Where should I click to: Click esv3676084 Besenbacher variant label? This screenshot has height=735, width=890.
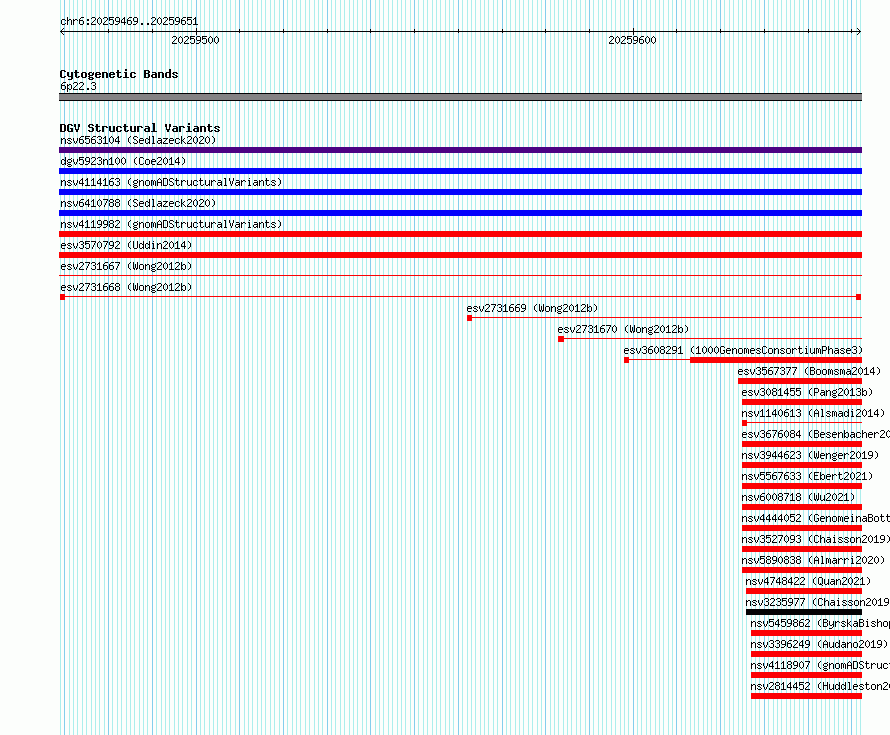point(816,434)
